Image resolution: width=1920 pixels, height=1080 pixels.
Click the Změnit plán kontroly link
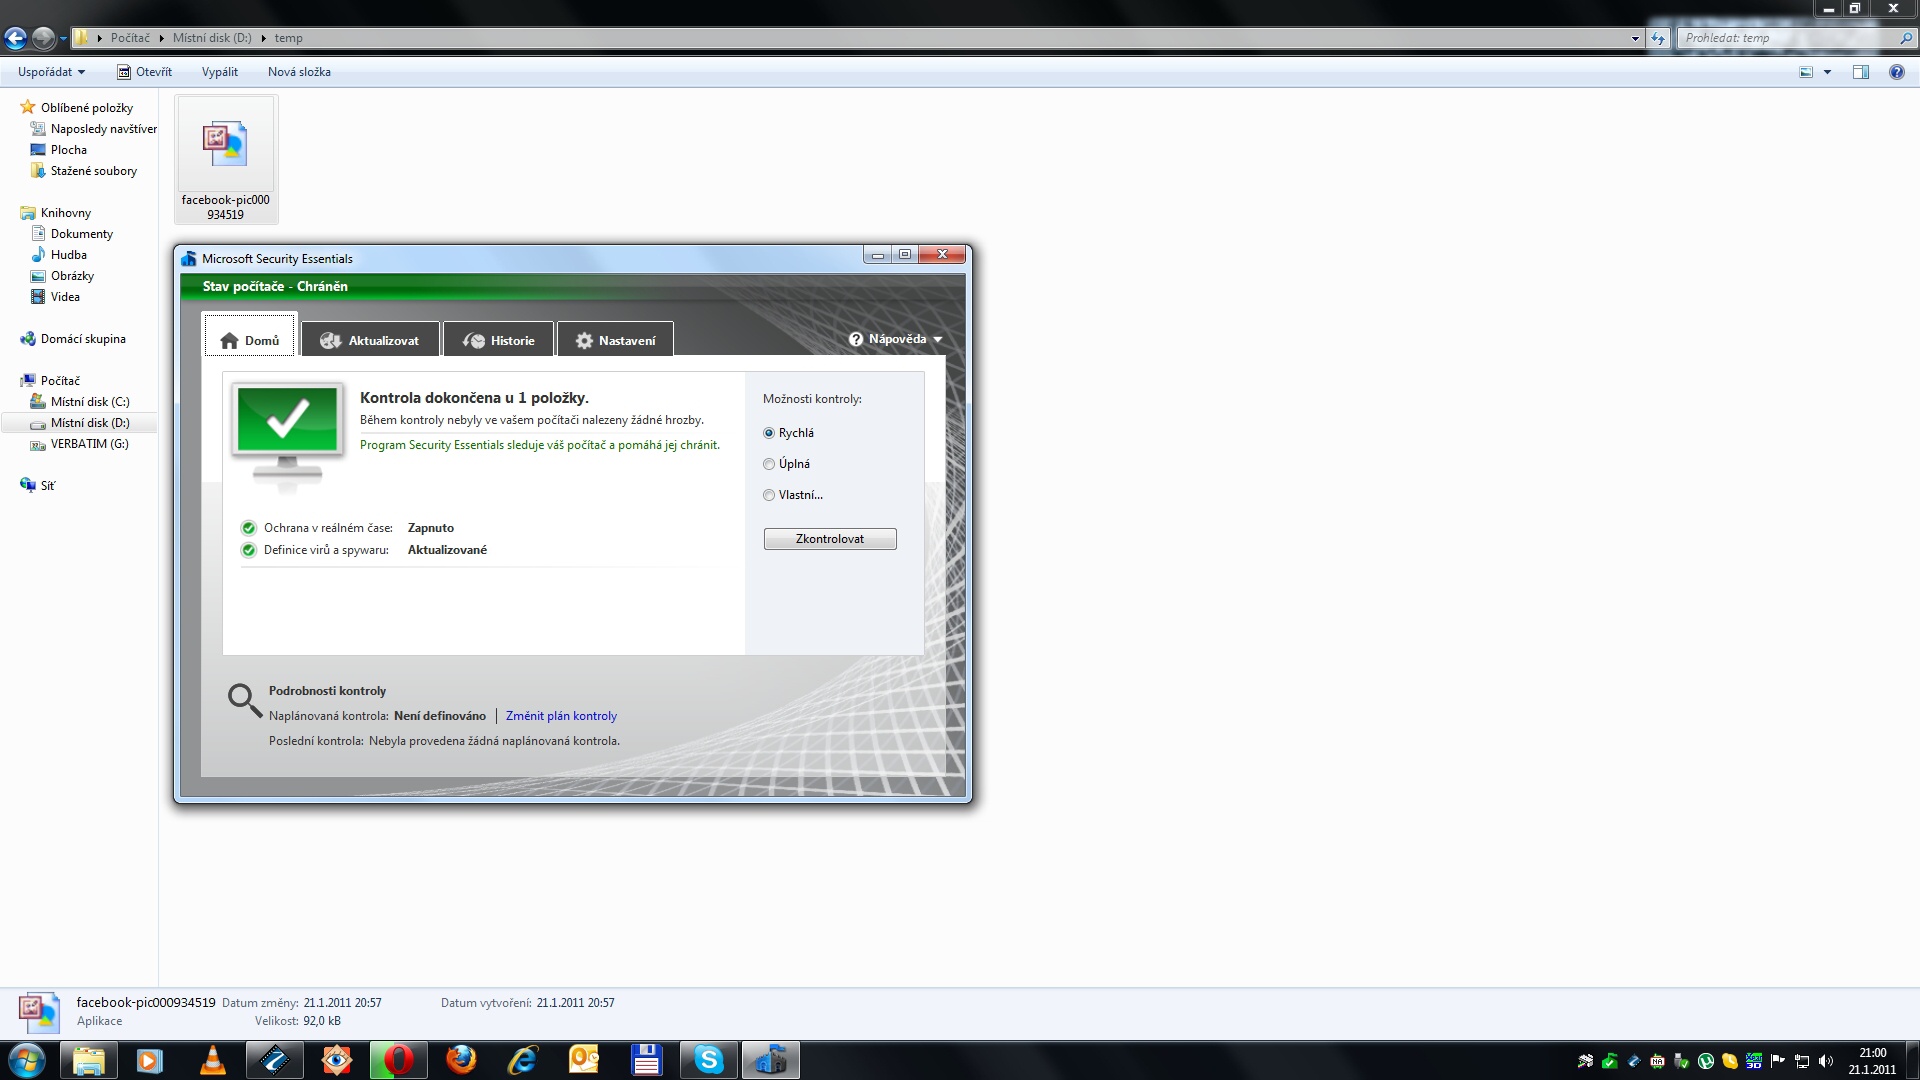(x=561, y=716)
